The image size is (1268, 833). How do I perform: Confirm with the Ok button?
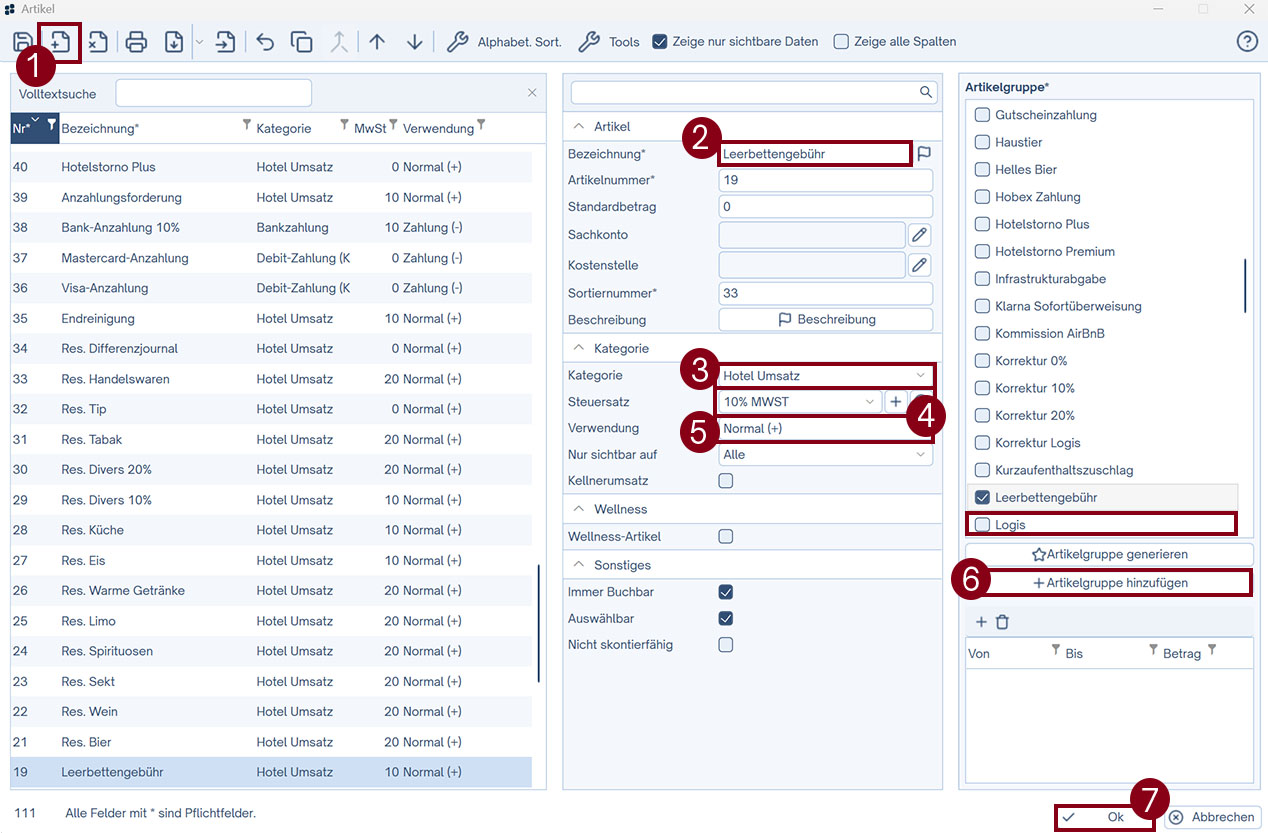click(1104, 817)
